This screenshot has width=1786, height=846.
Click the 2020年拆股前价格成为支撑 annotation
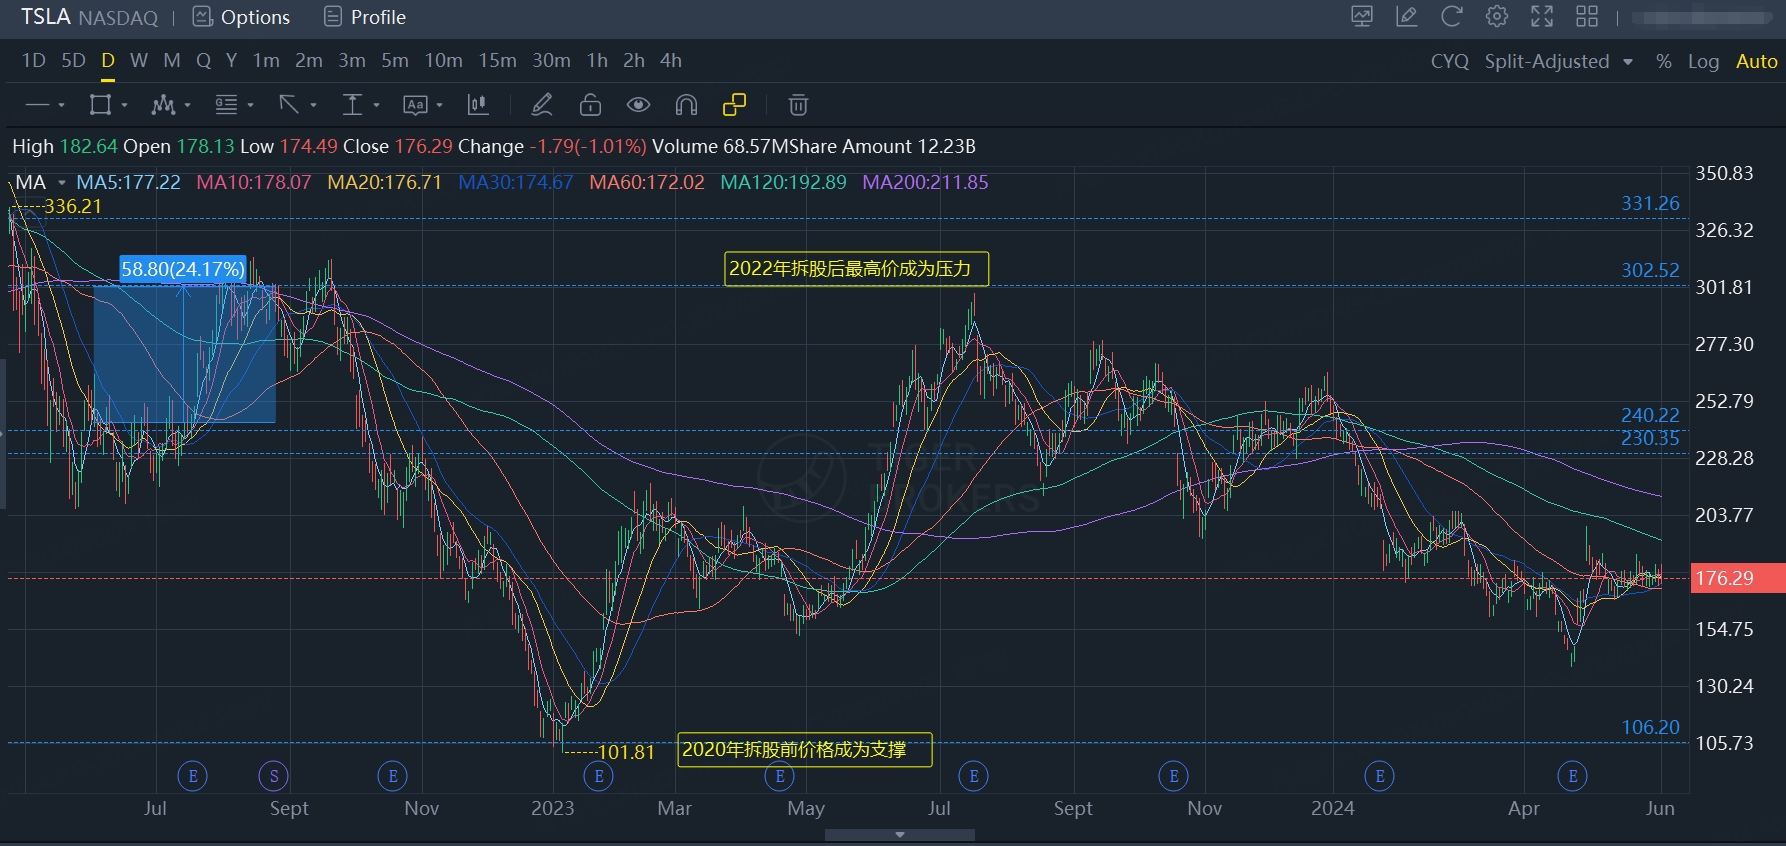point(805,750)
